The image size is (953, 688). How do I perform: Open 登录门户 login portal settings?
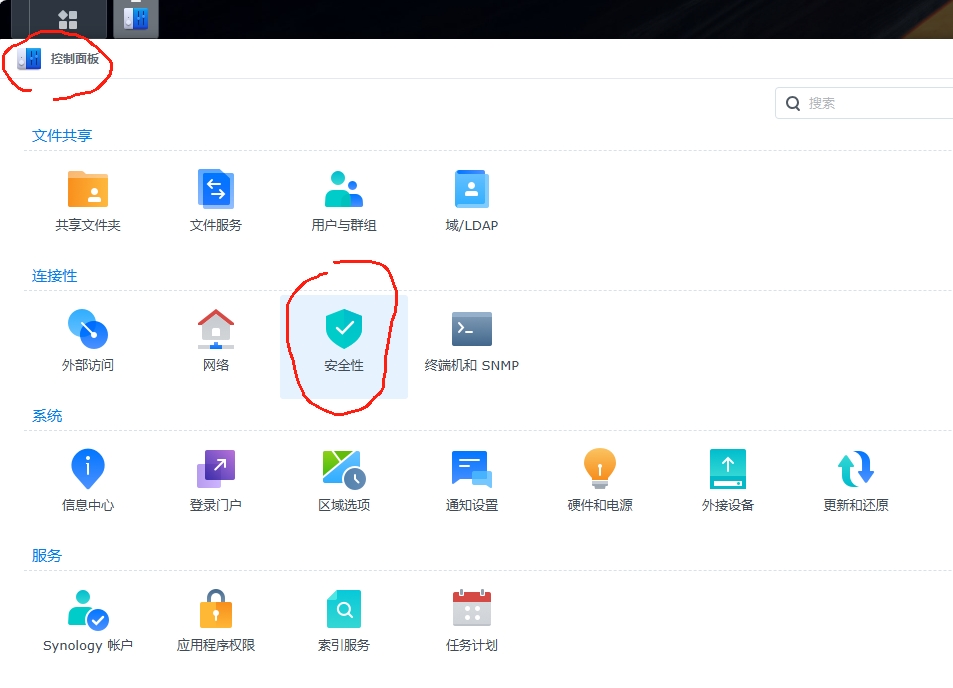tap(215, 477)
